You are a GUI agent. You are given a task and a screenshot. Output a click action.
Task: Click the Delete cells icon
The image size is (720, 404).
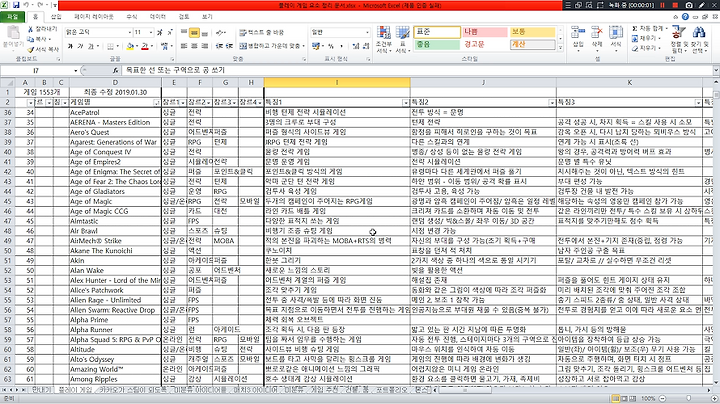(x=596, y=34)
